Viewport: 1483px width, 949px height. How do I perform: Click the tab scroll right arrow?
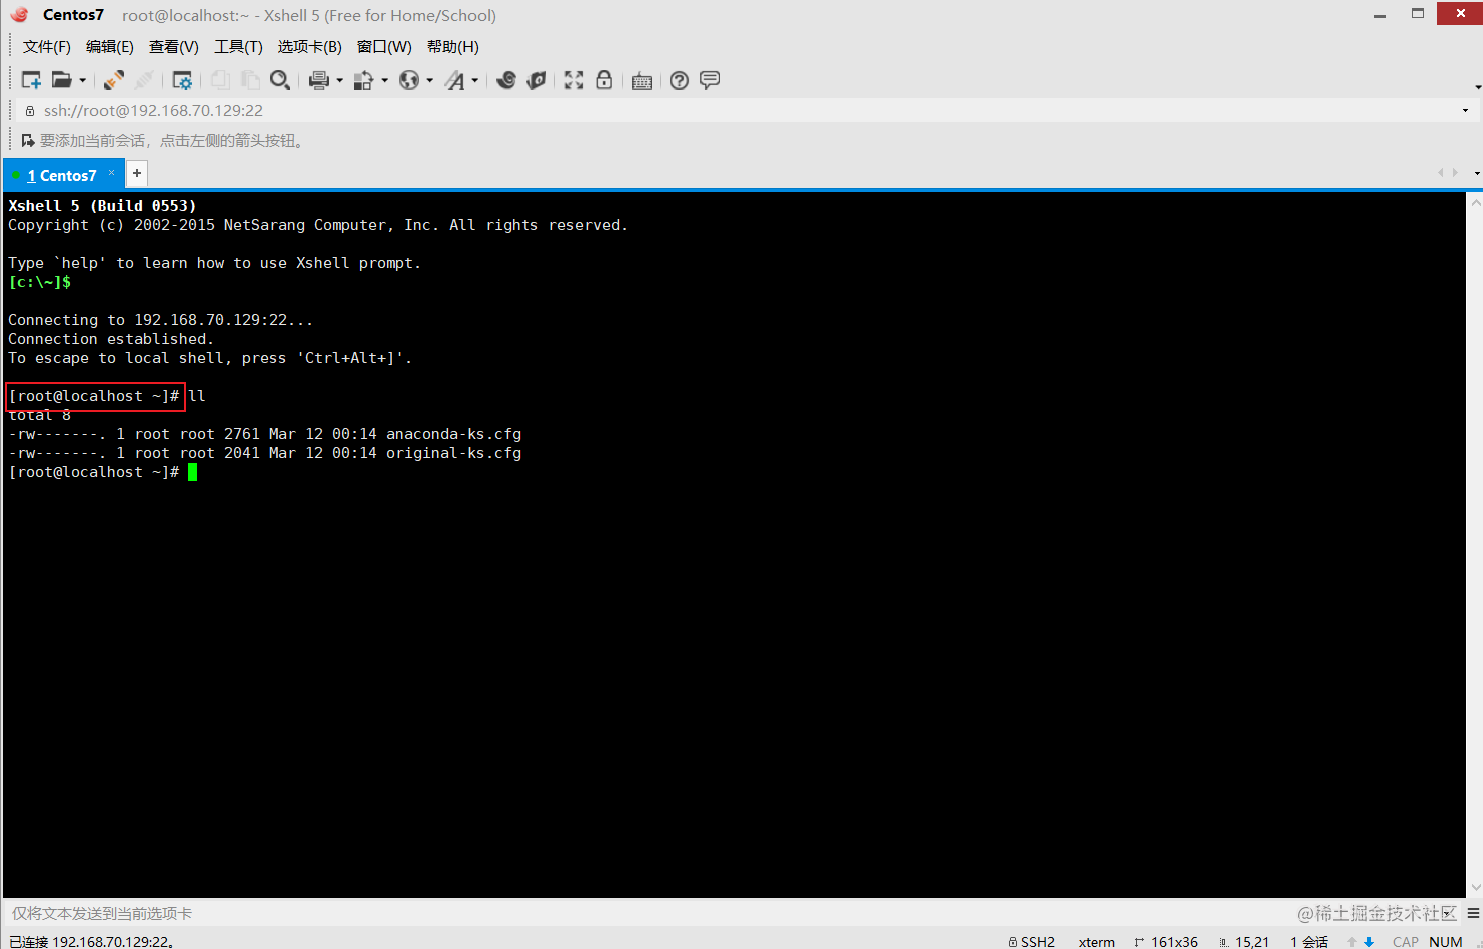[x=1455, y=173]
